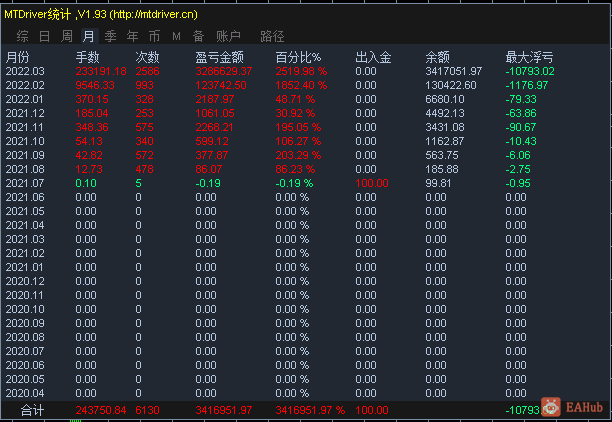Image resolution: width=612 pixels, height=422 pixels.
Task: Click balance value 130422.60
Action: (x=451, y=85)
